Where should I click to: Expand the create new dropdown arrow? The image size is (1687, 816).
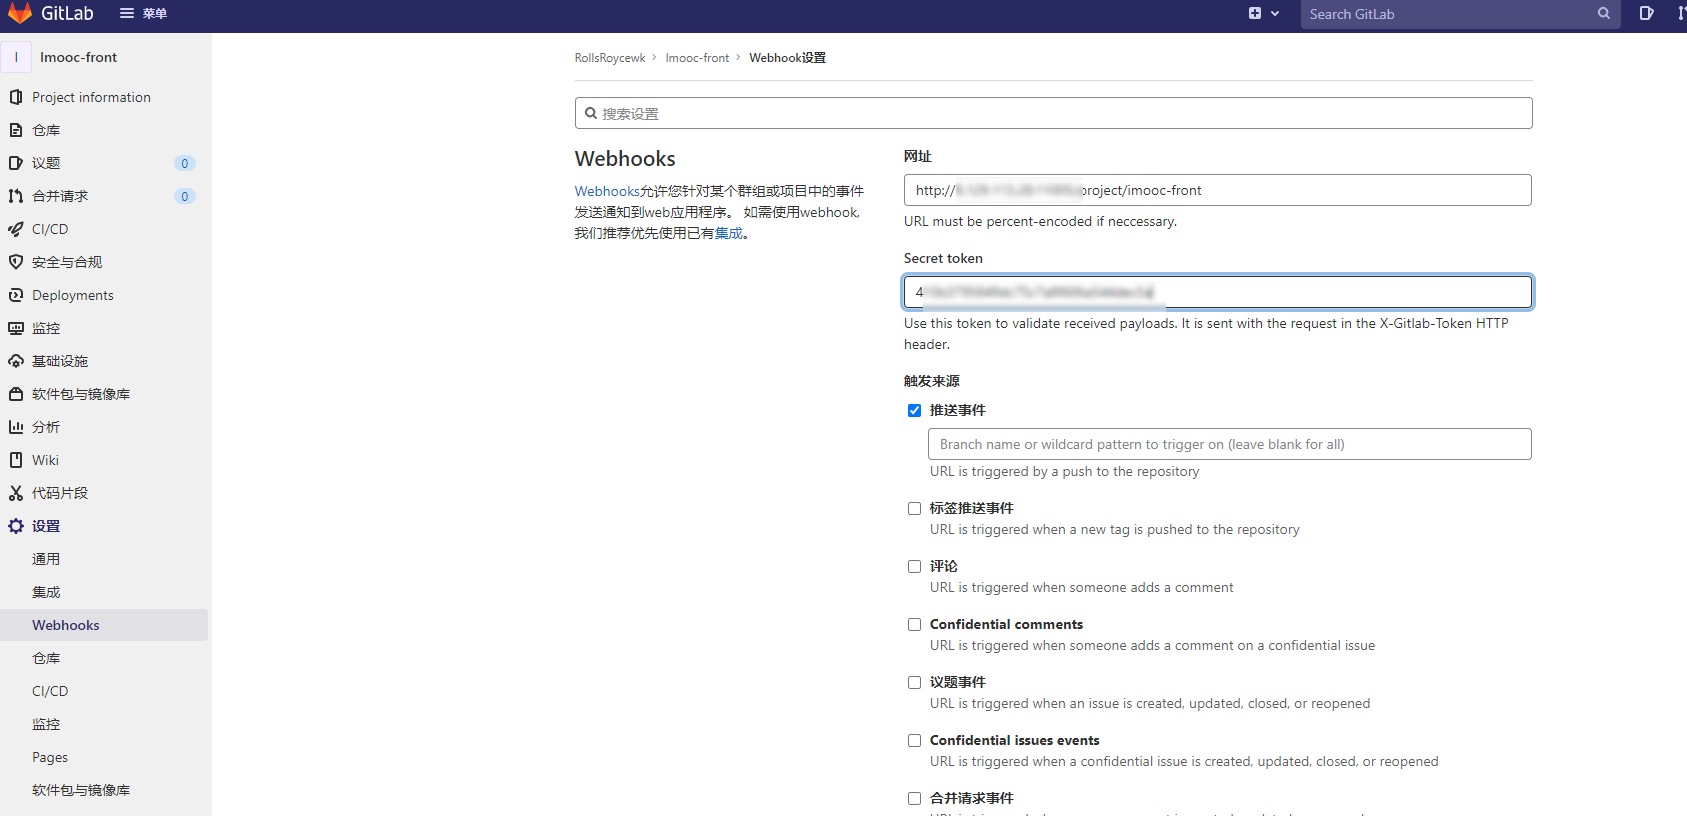tap(1275, 14)
